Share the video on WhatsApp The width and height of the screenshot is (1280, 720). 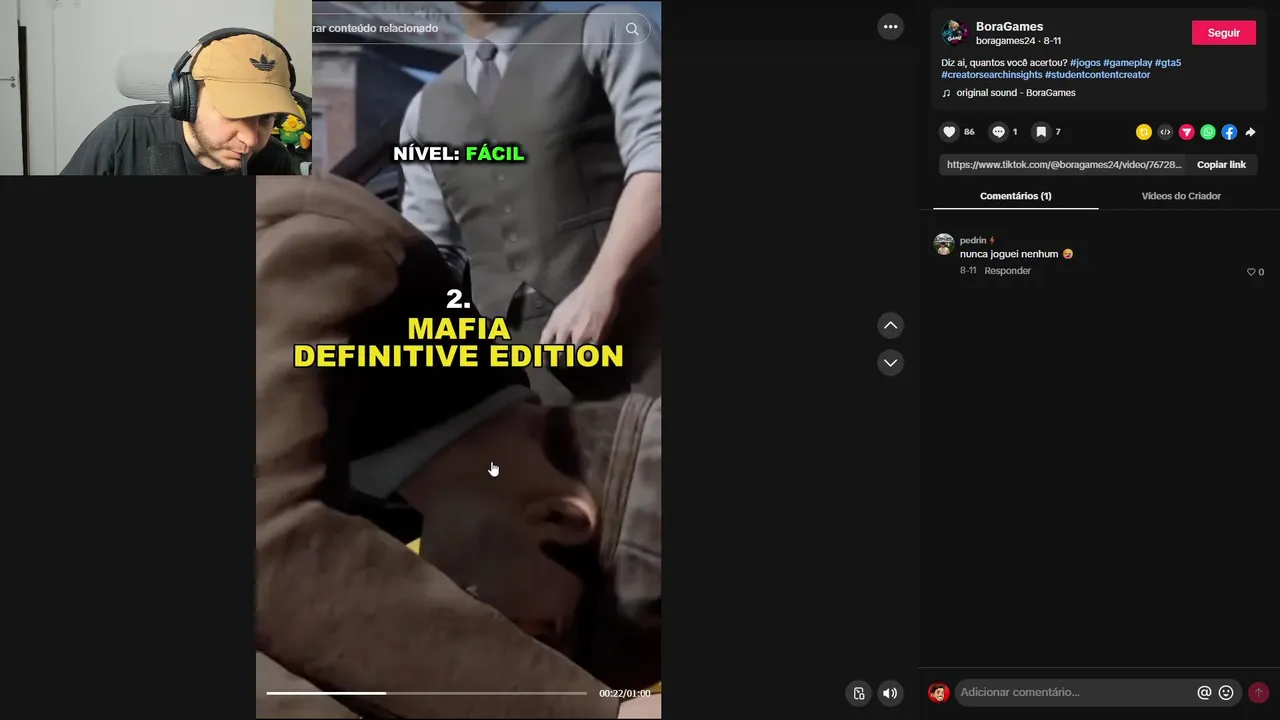[1208, 132]
